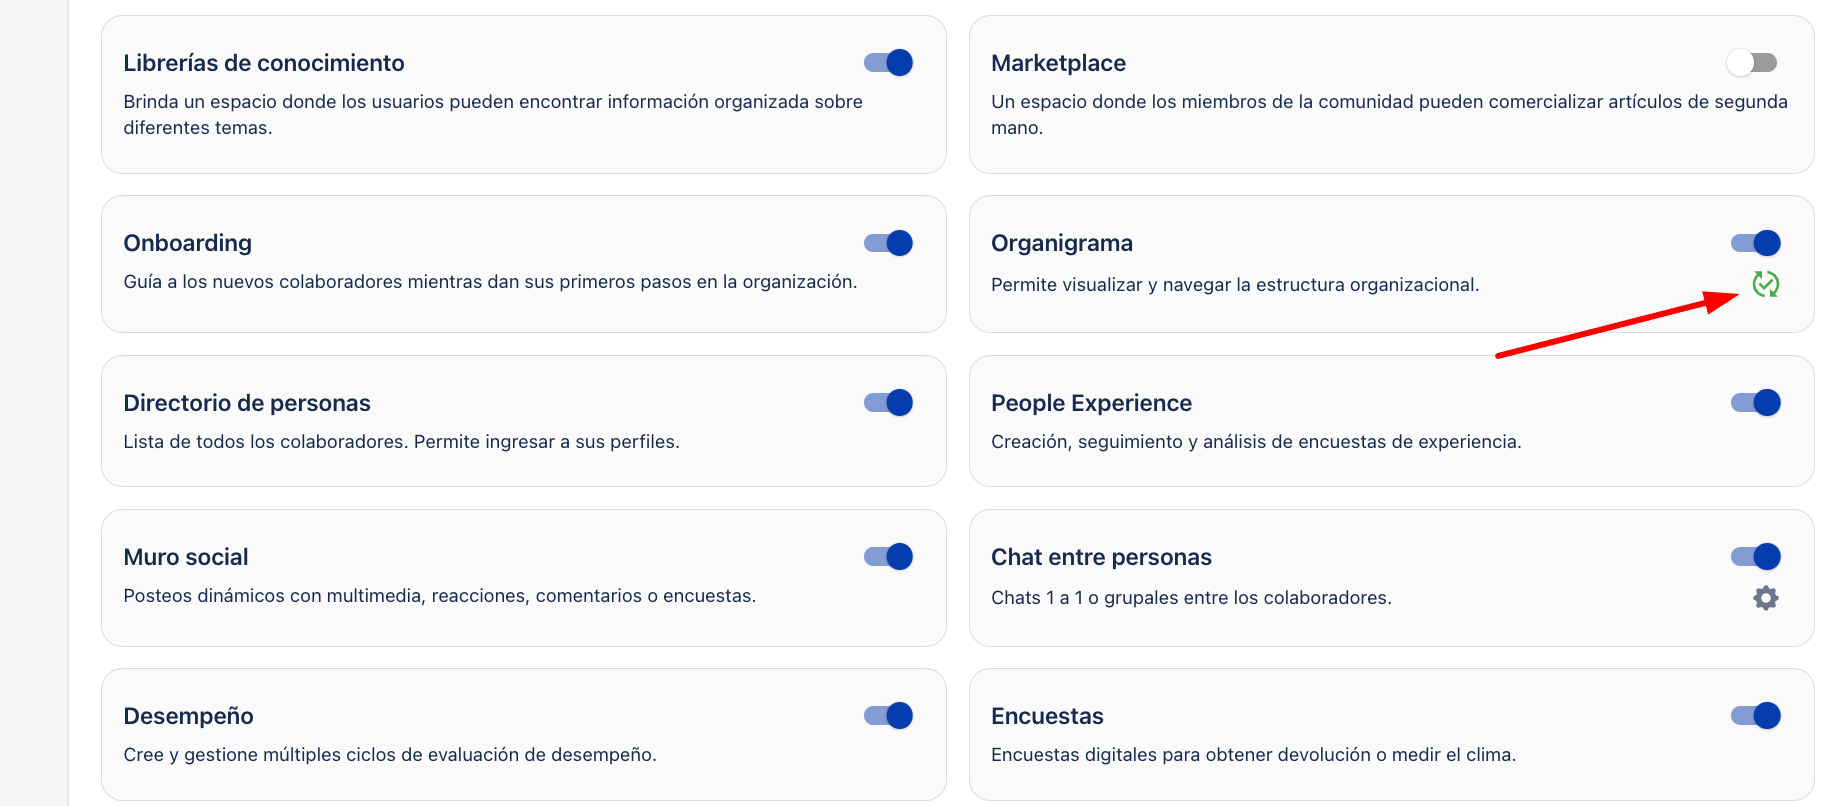The width and height of the screenshot is (1846, 806).
Task: Select the Librerías de conocimiento heading
Action: coord(264,63)
